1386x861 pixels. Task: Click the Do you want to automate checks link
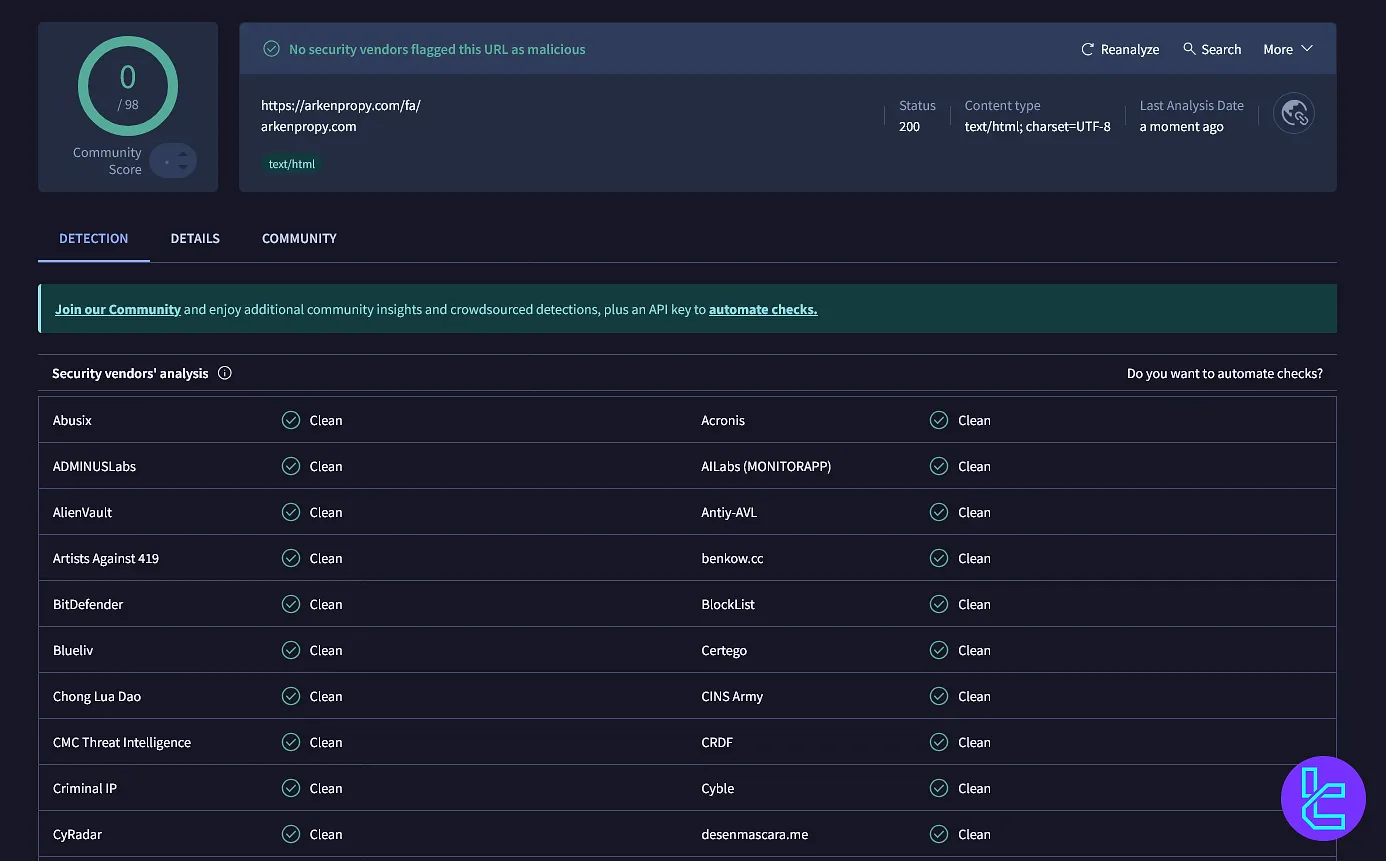(x=1224, y=373)
